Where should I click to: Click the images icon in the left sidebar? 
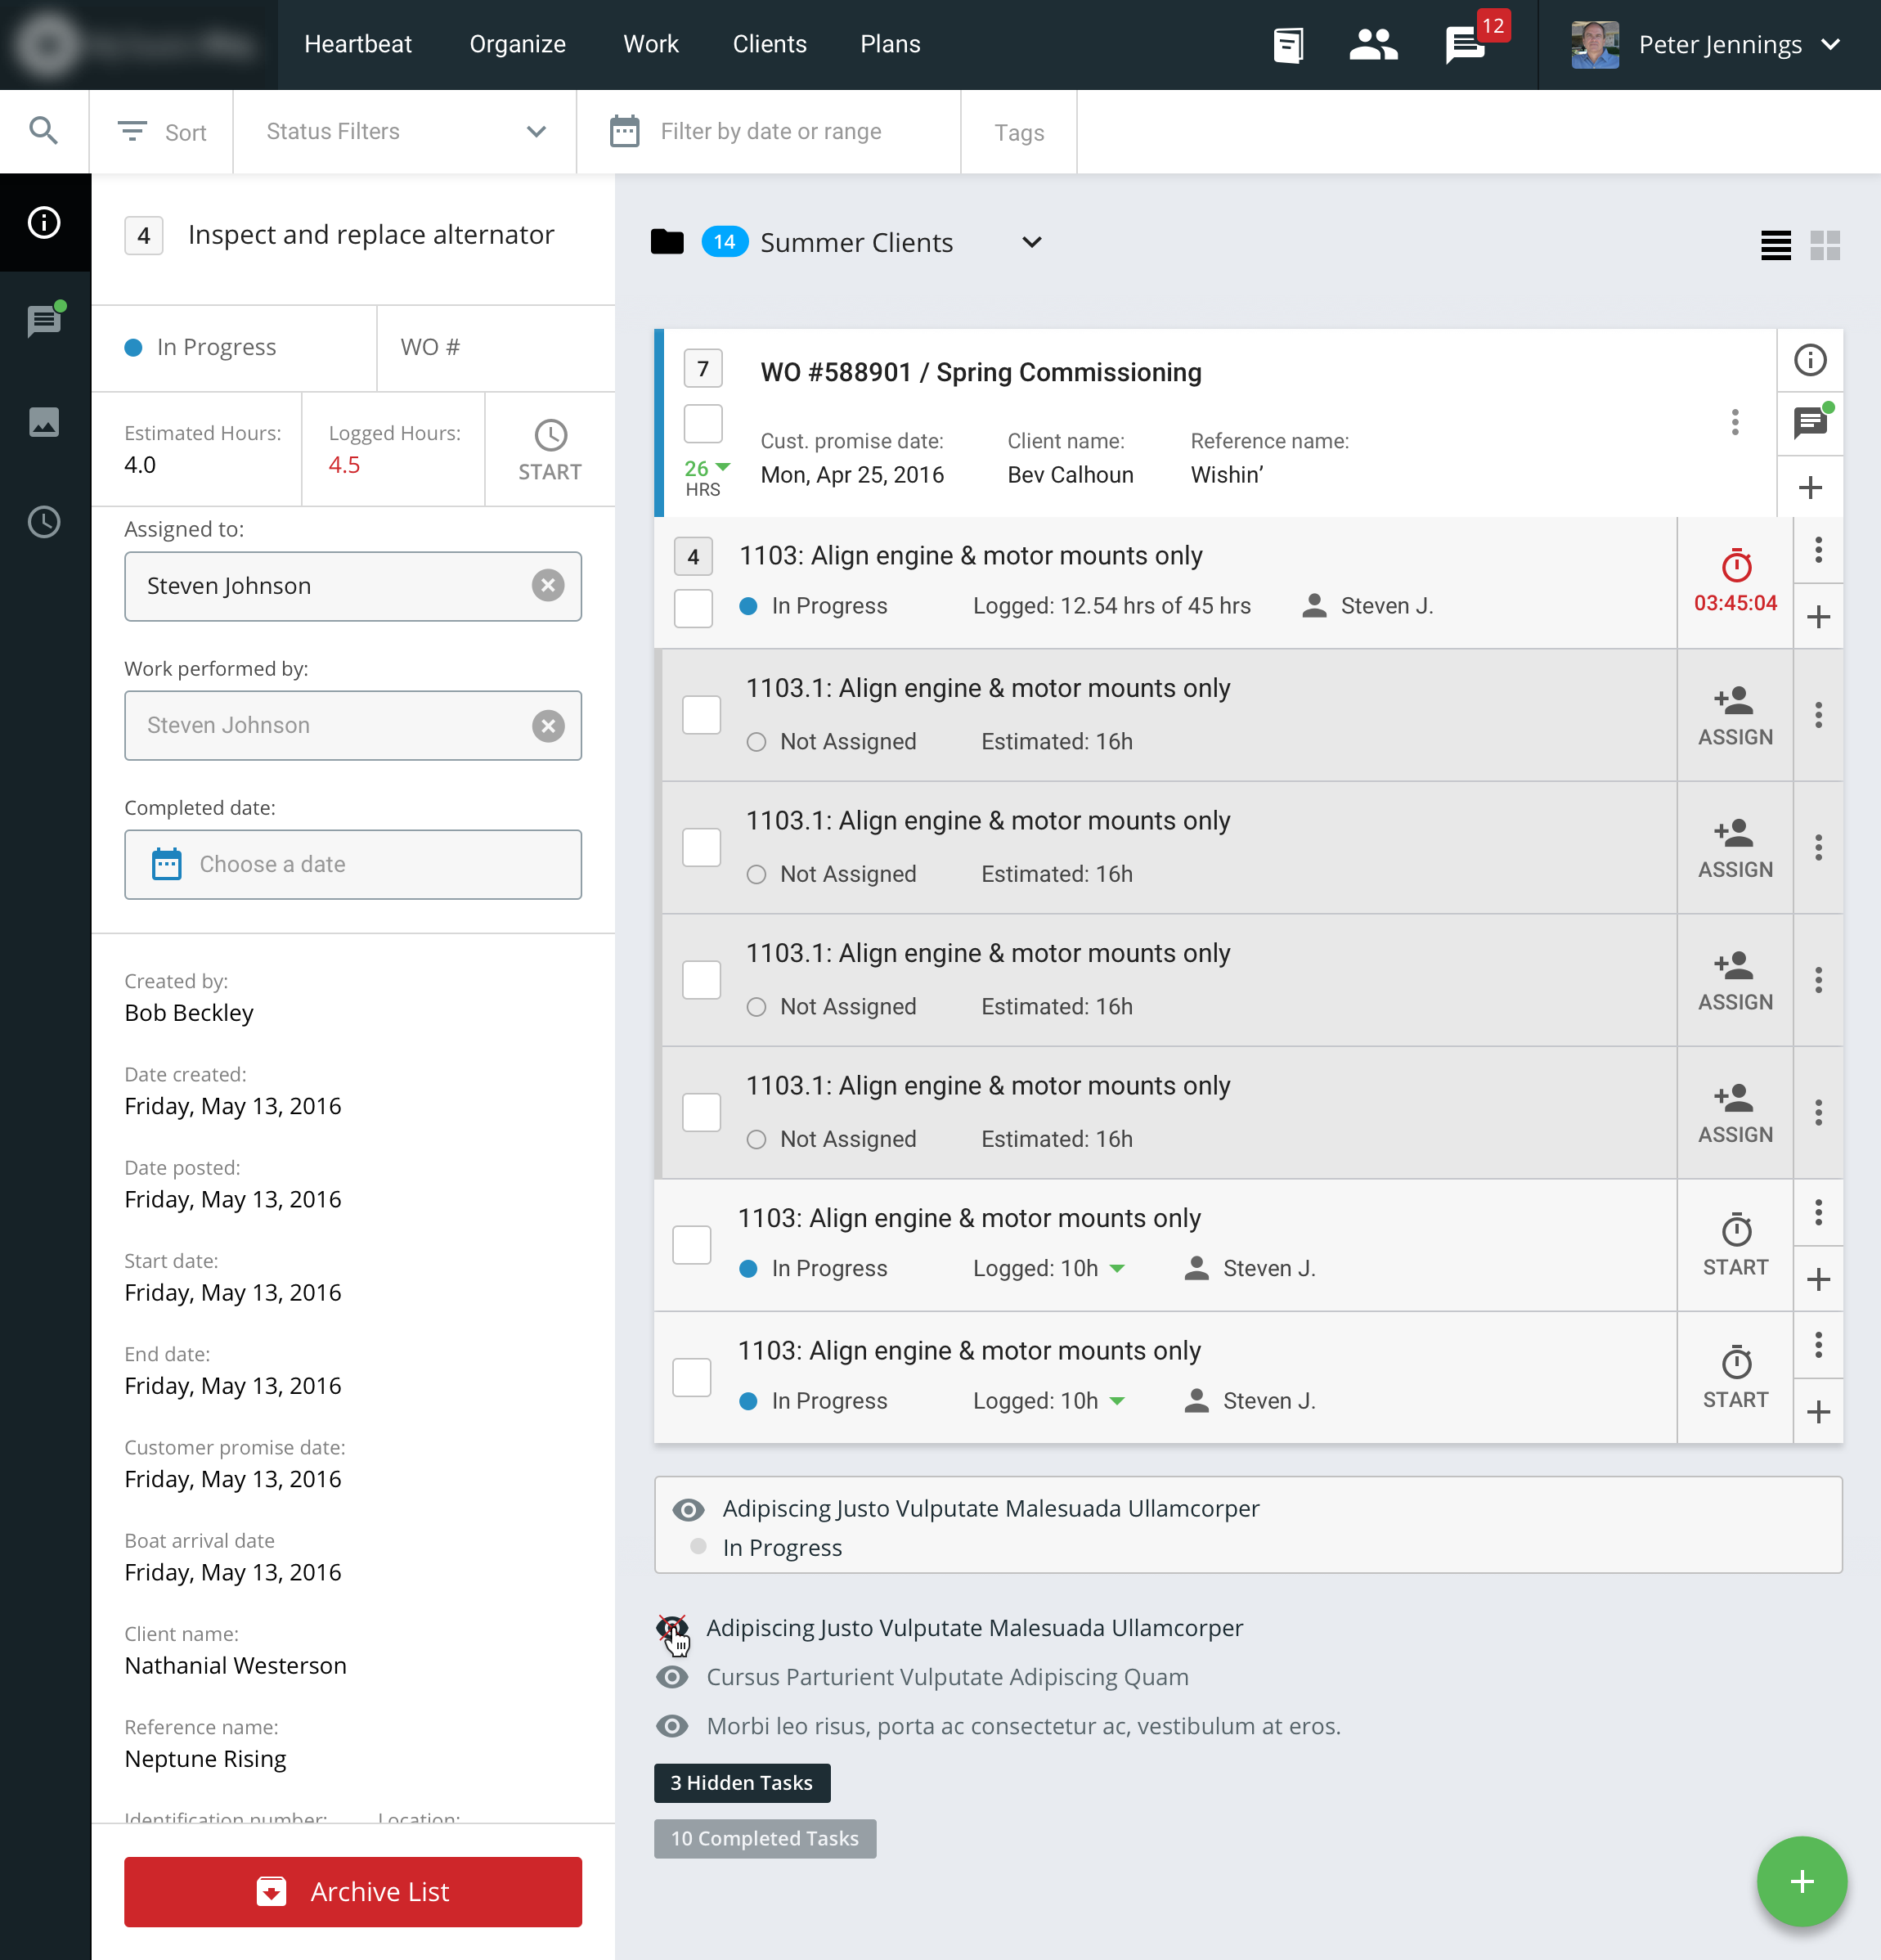44,422
